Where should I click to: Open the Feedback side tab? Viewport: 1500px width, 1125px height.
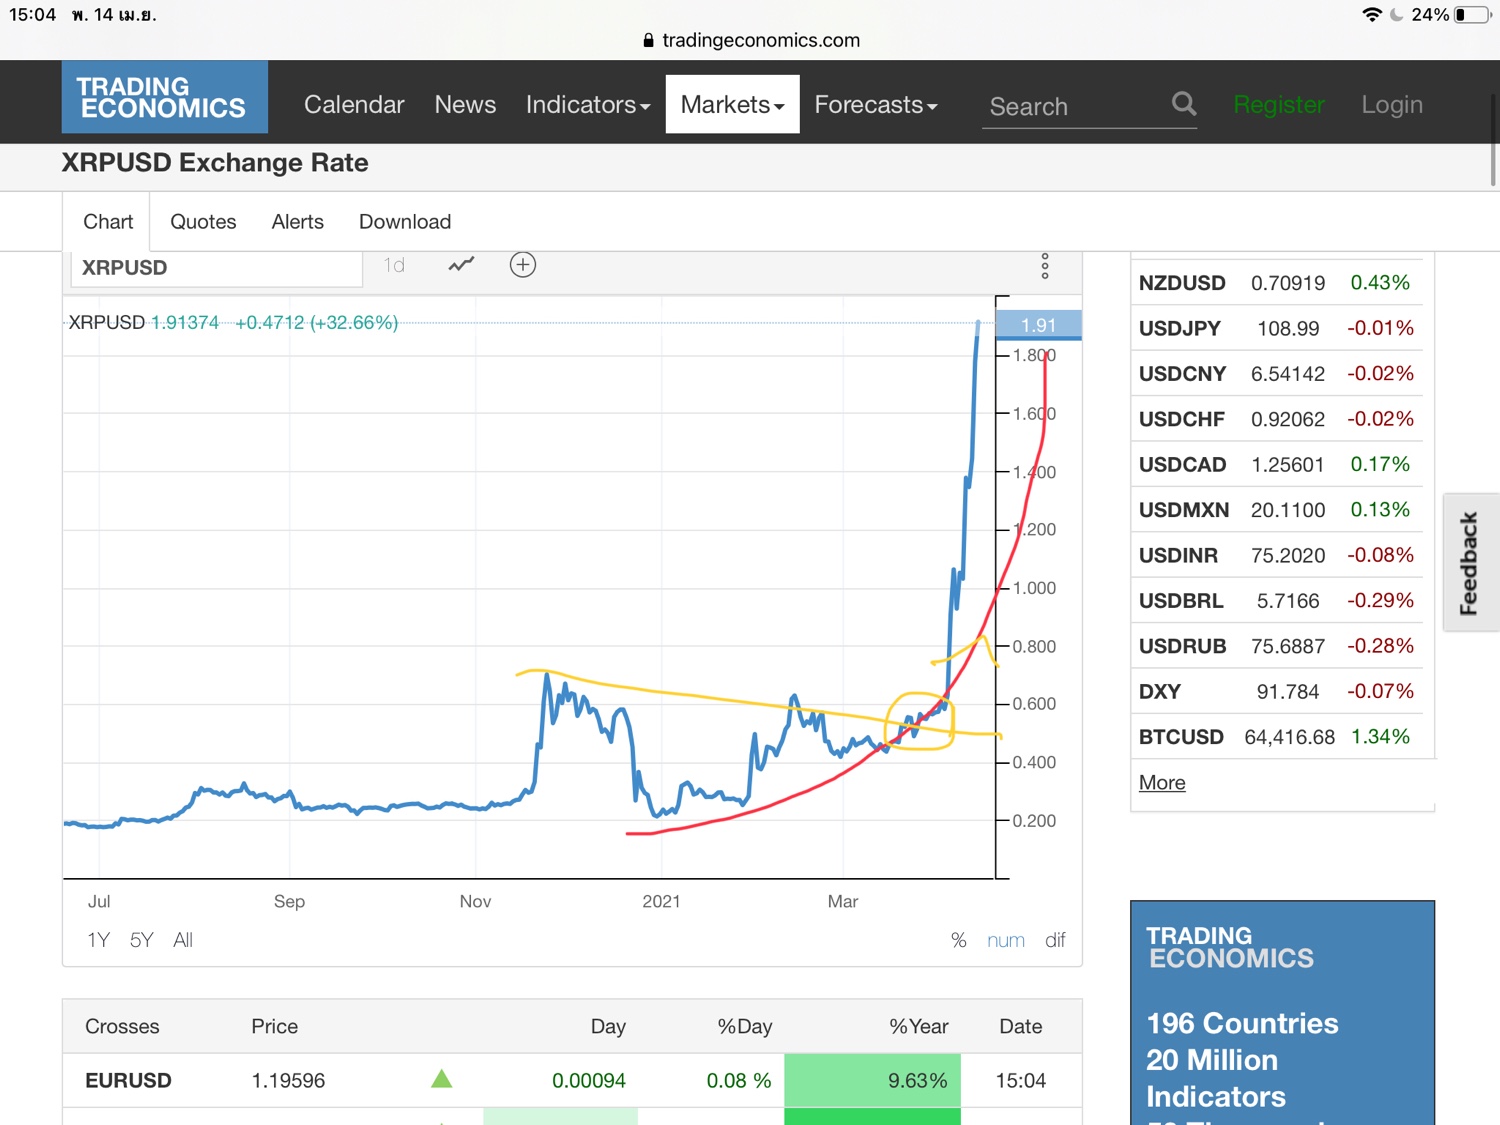pos(1469,563)
